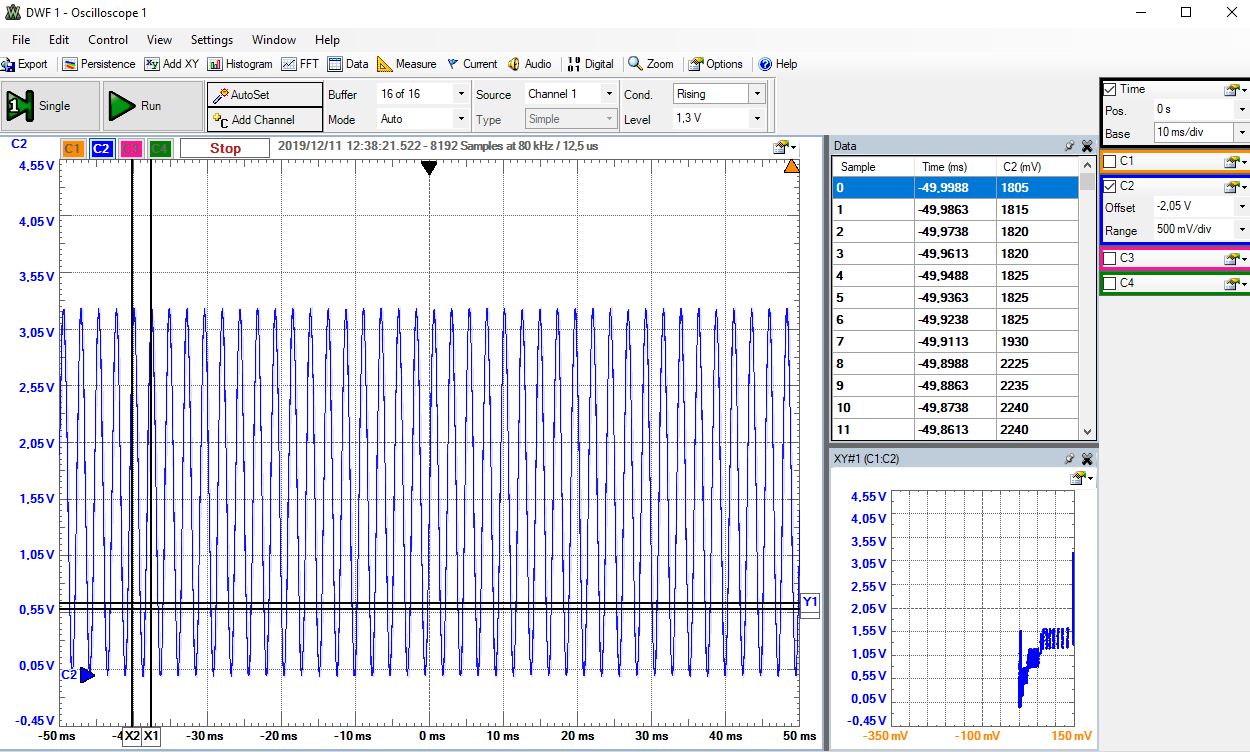The height and width of the screenshot is (752, 1250).
Task: Uncheck the C2 channel checkbox
Action: pos(1110,186)
